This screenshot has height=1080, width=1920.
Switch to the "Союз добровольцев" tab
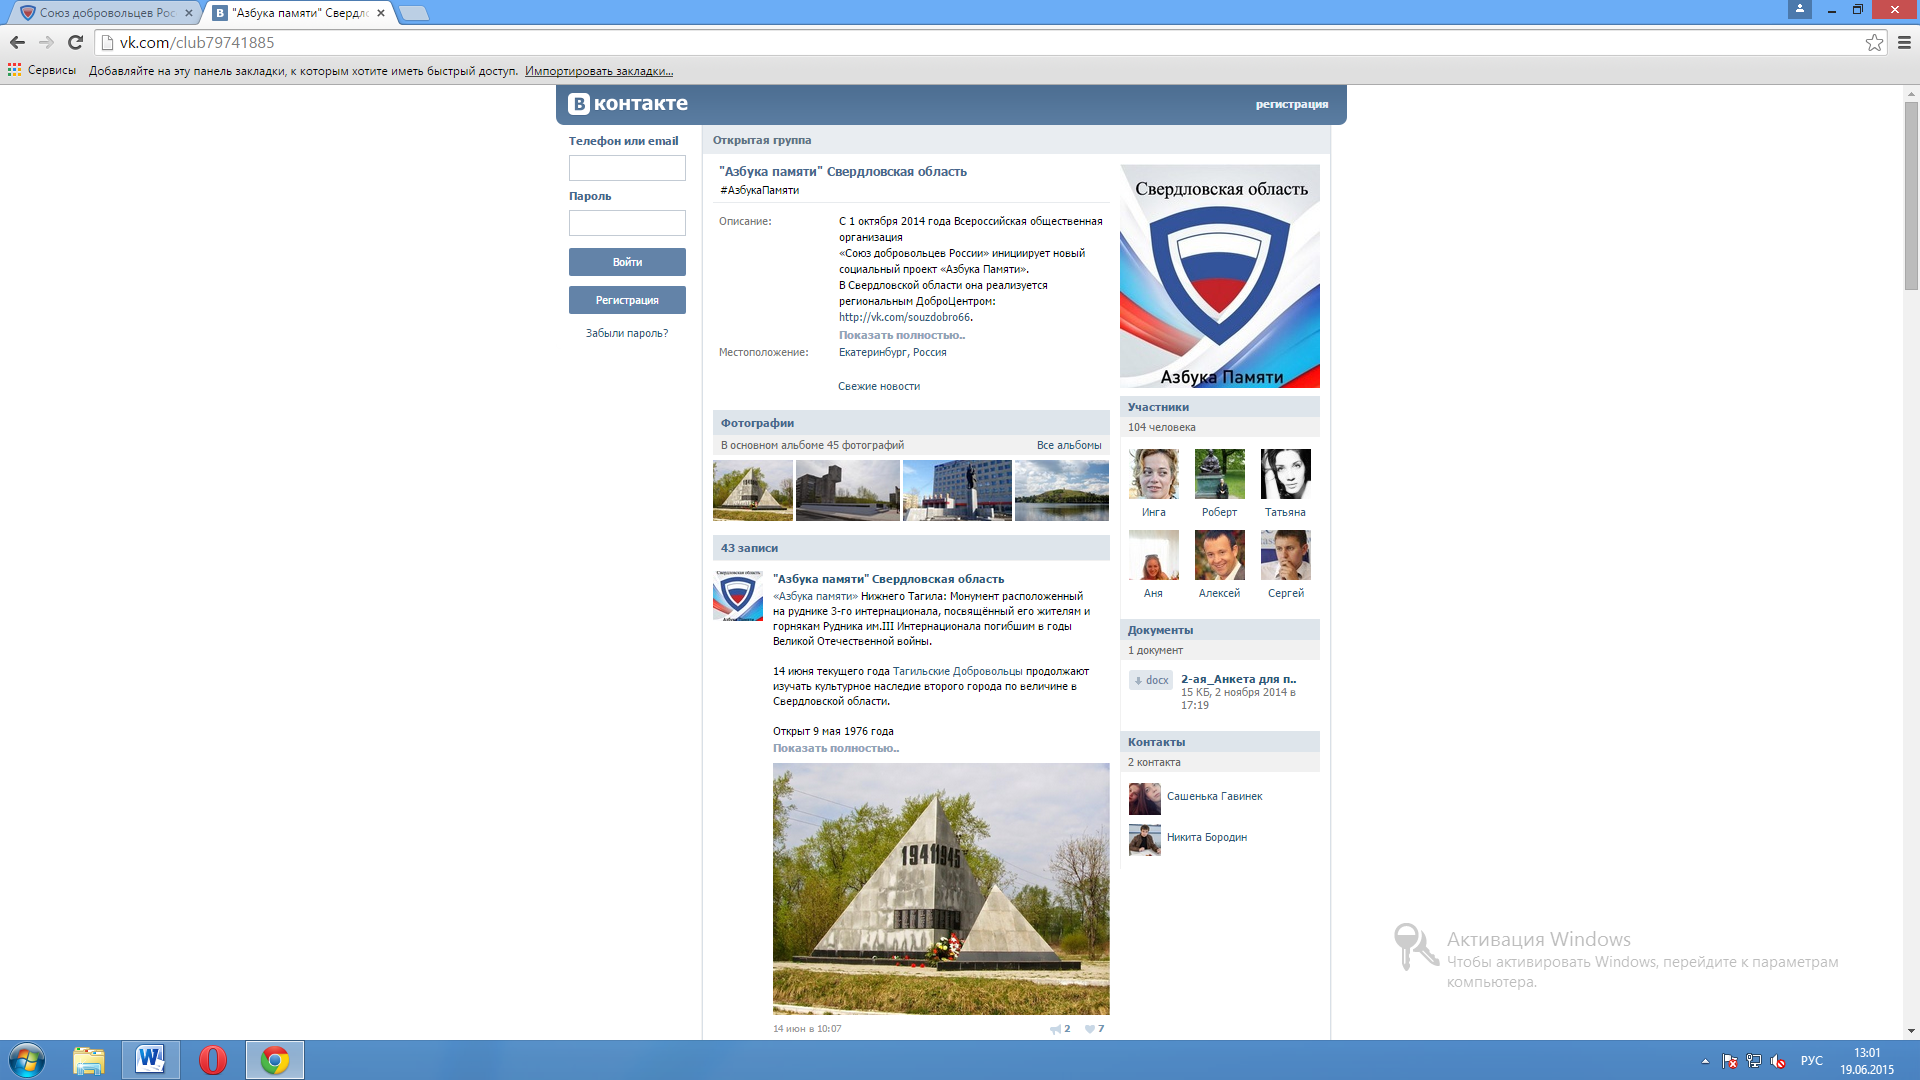point(107,13)
